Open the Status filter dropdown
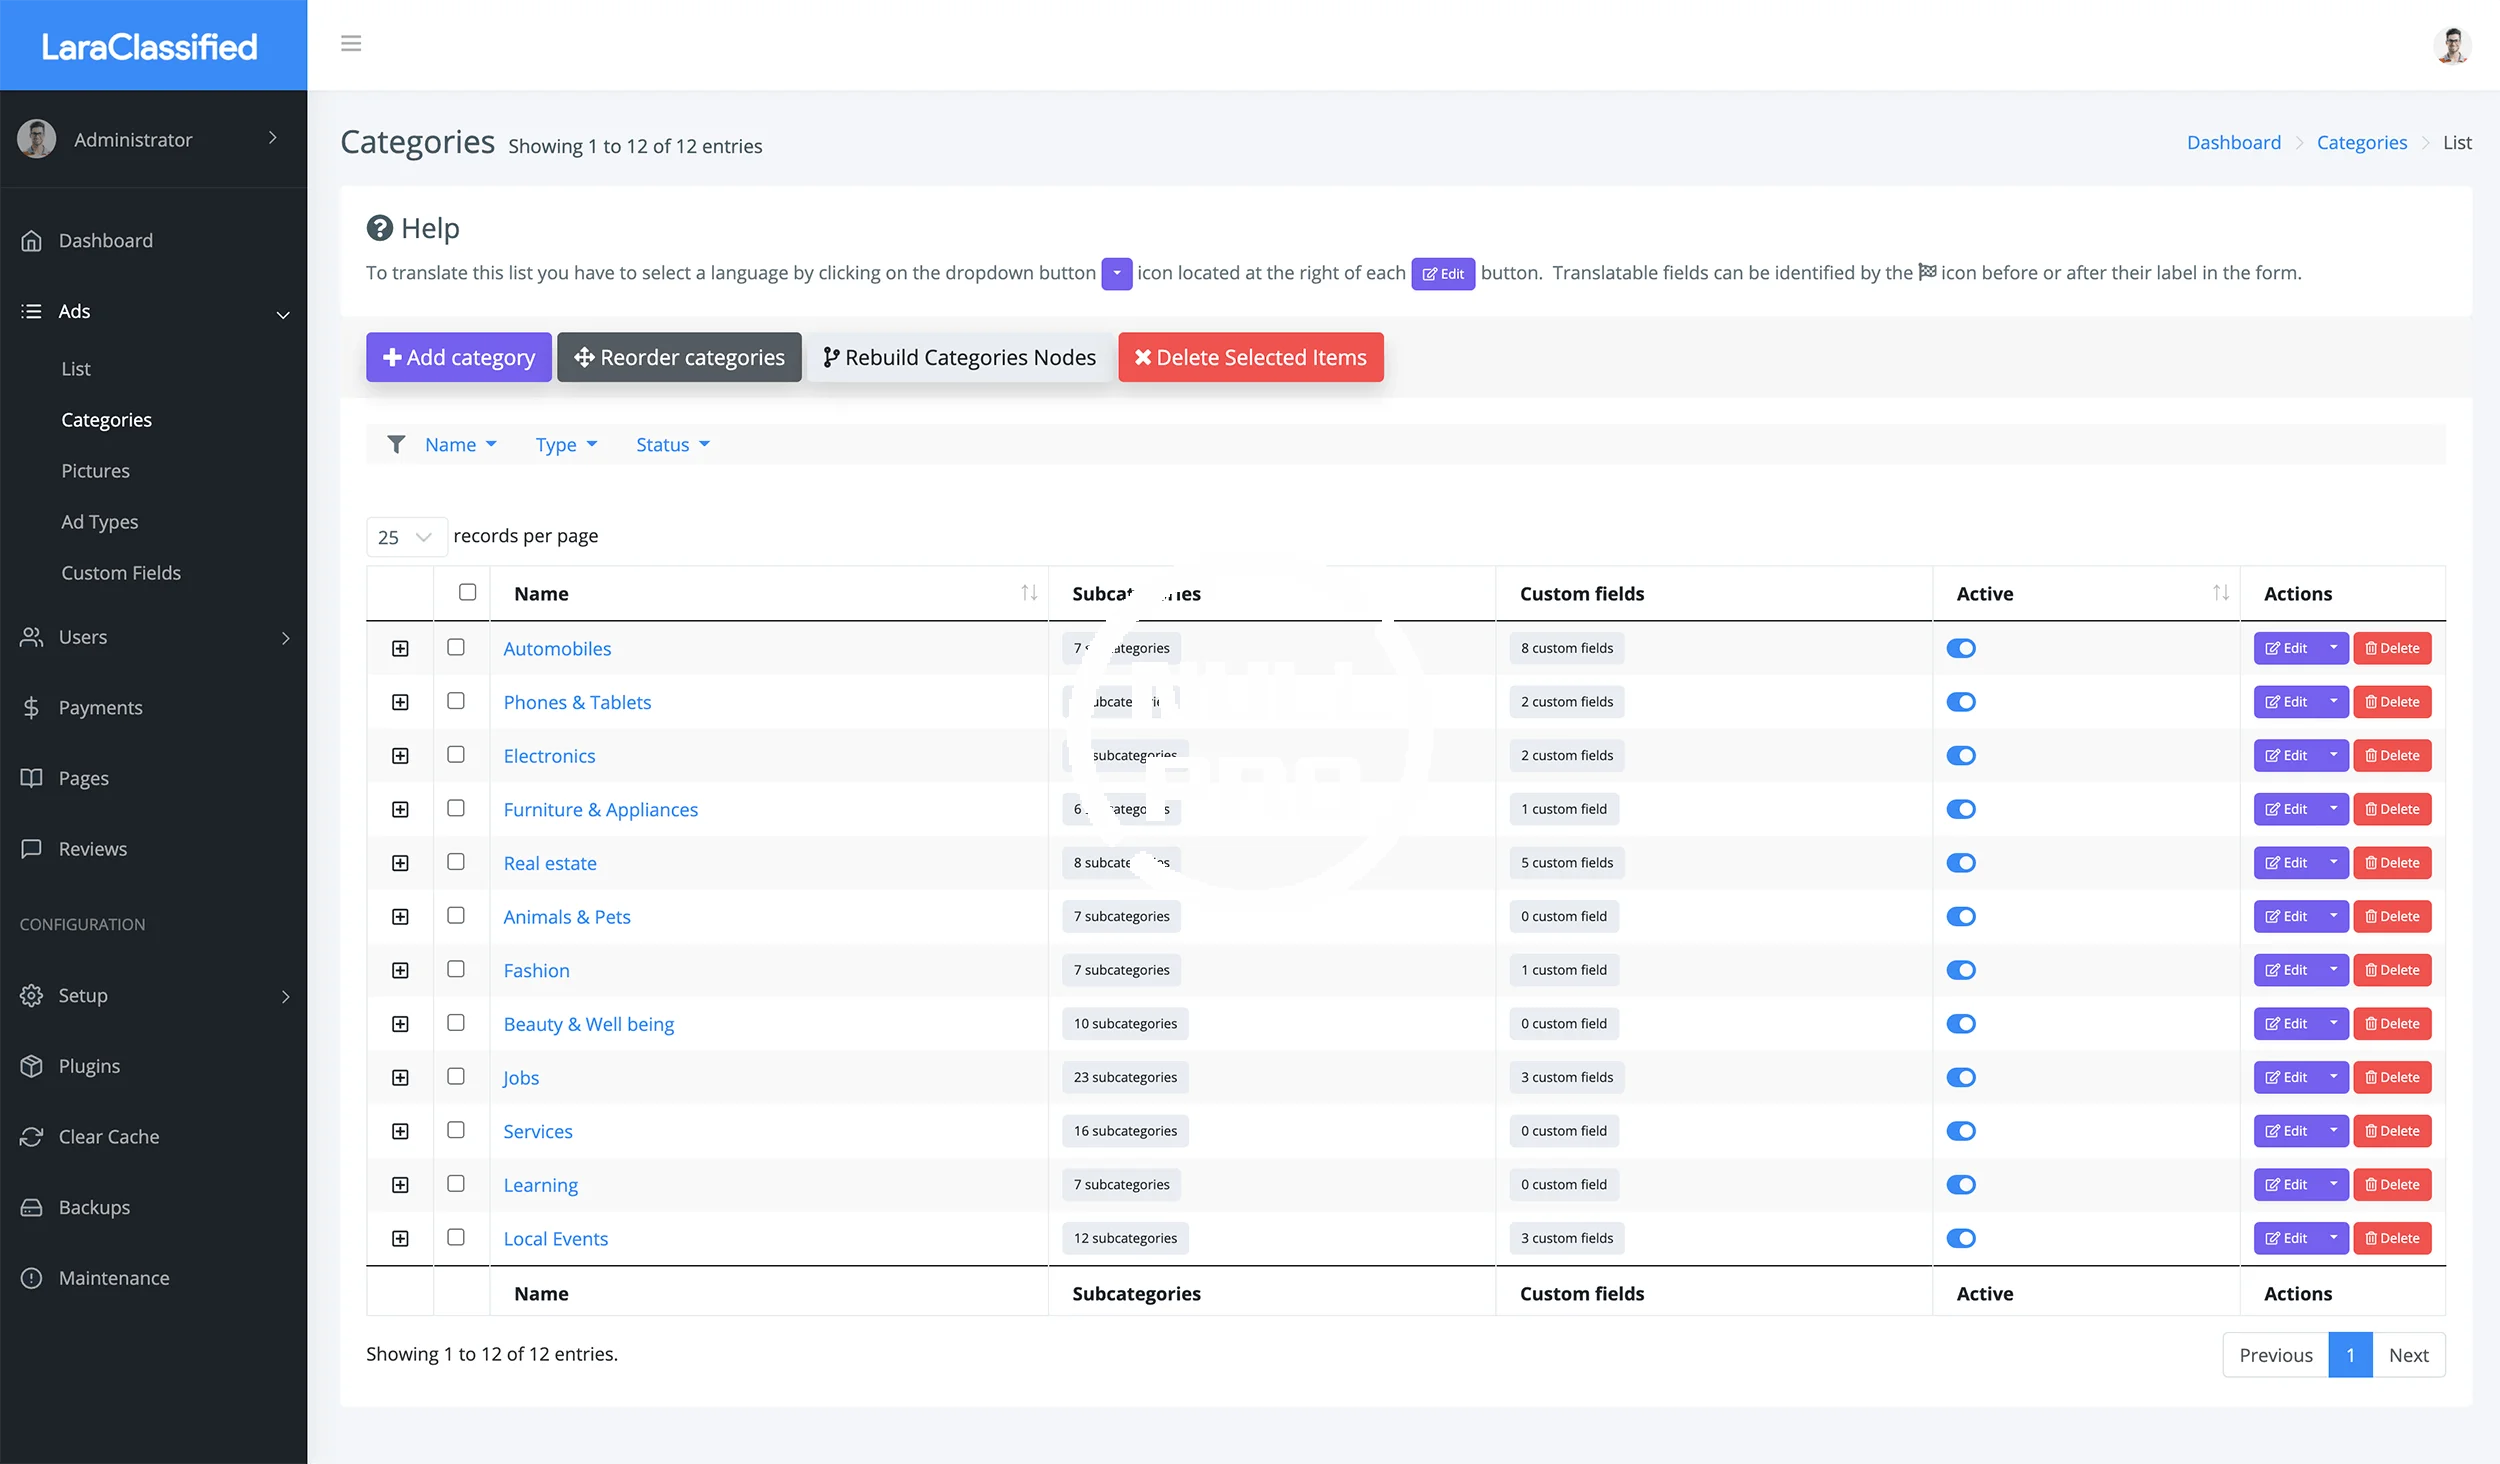This screenshot has width=2500, height=1464. coord(672,445)
